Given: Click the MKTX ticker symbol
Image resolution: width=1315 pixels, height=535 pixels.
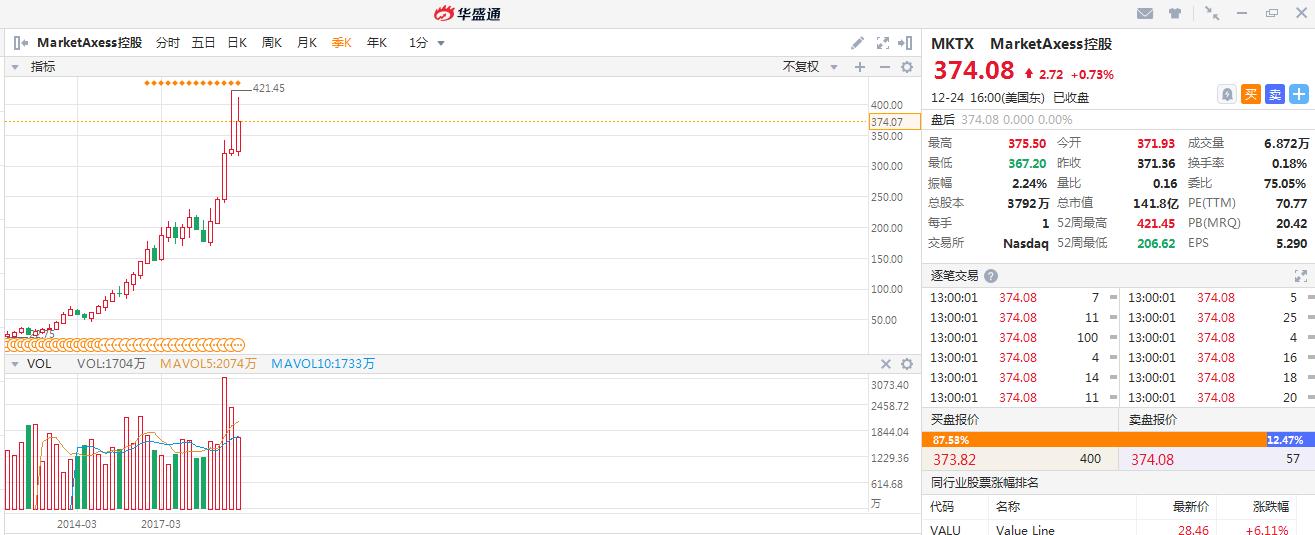Looking at the screenshot, I should point(952,43).
